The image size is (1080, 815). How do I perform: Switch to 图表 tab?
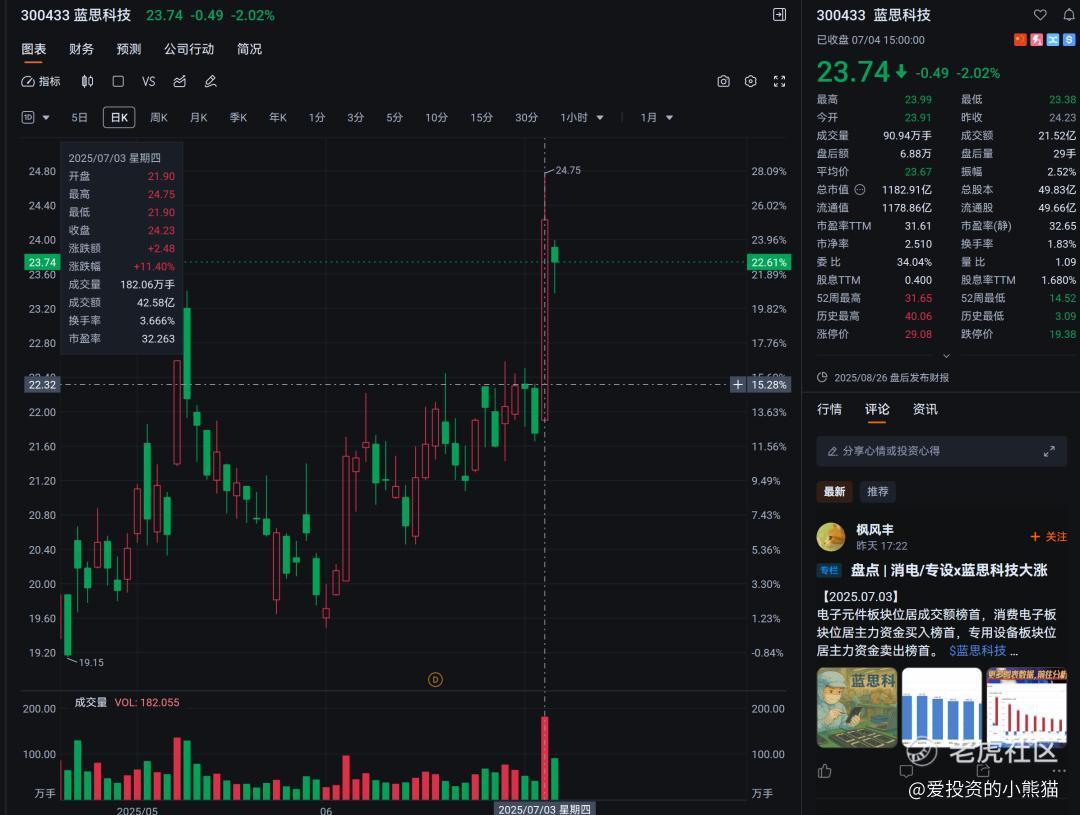[34, 49]
